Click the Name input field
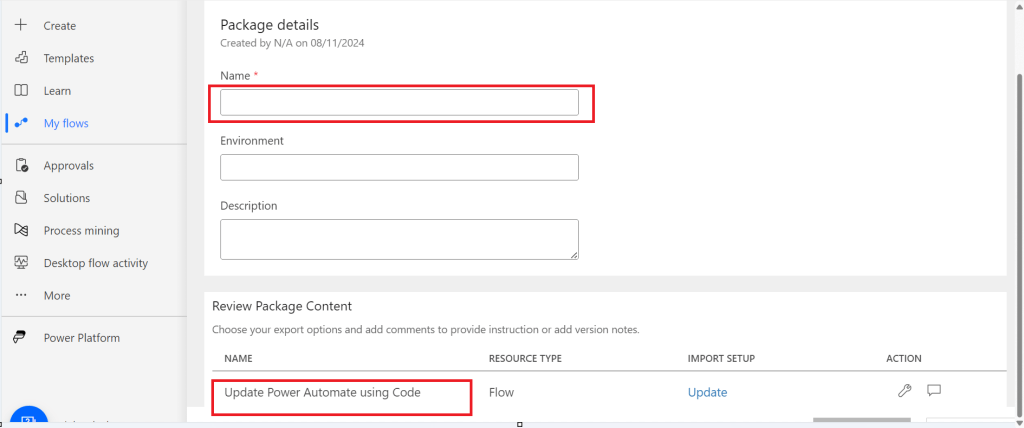1024x428 pixels. point(399,102)
